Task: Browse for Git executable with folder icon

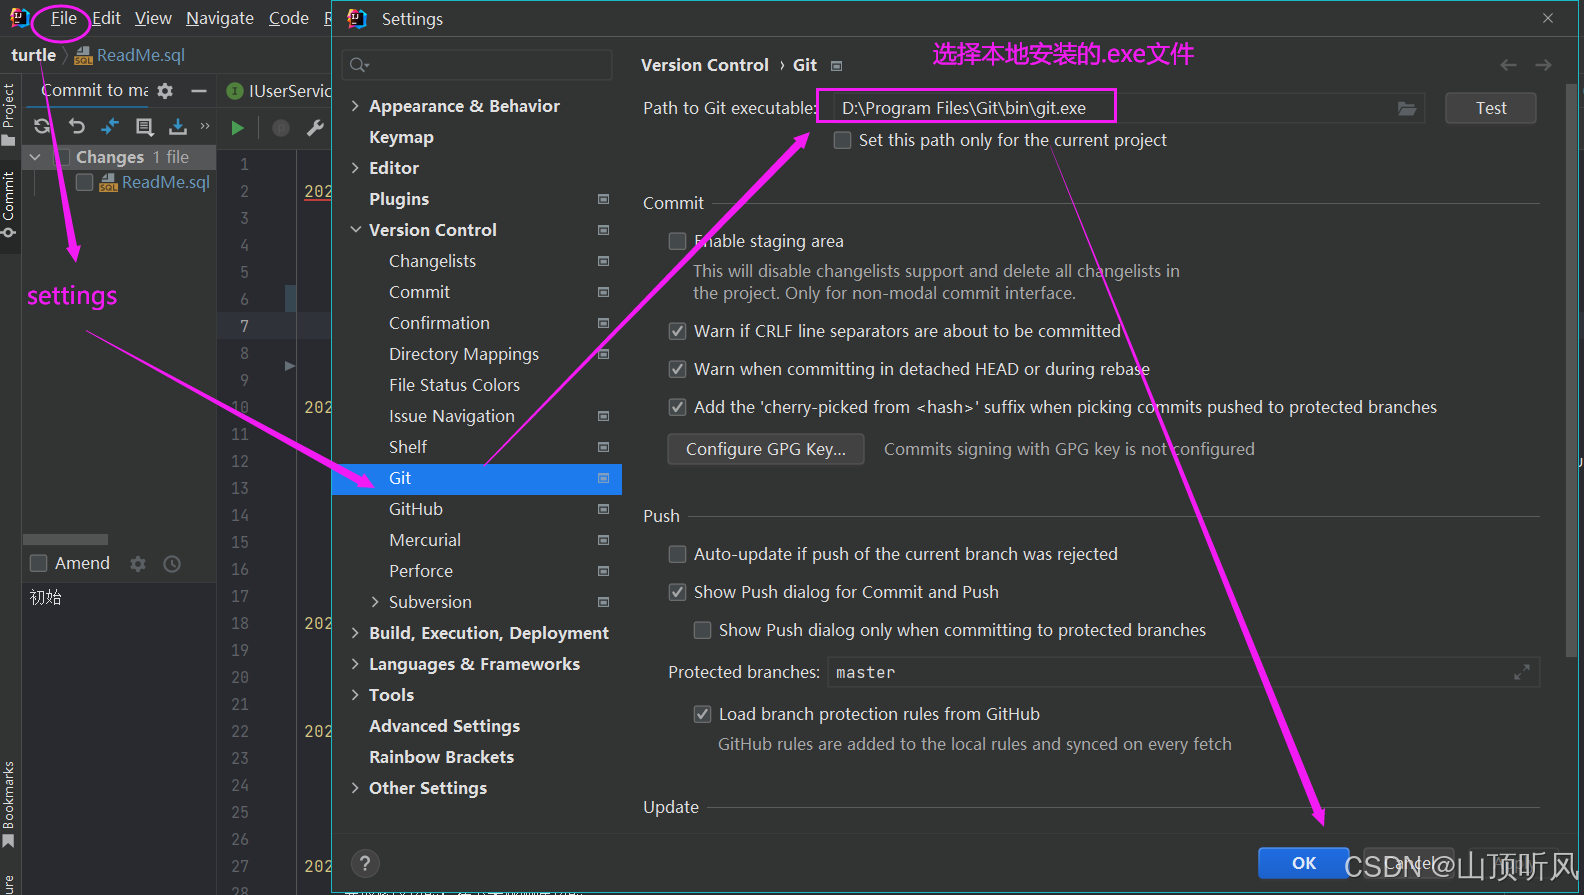Action: [1407, 108]
